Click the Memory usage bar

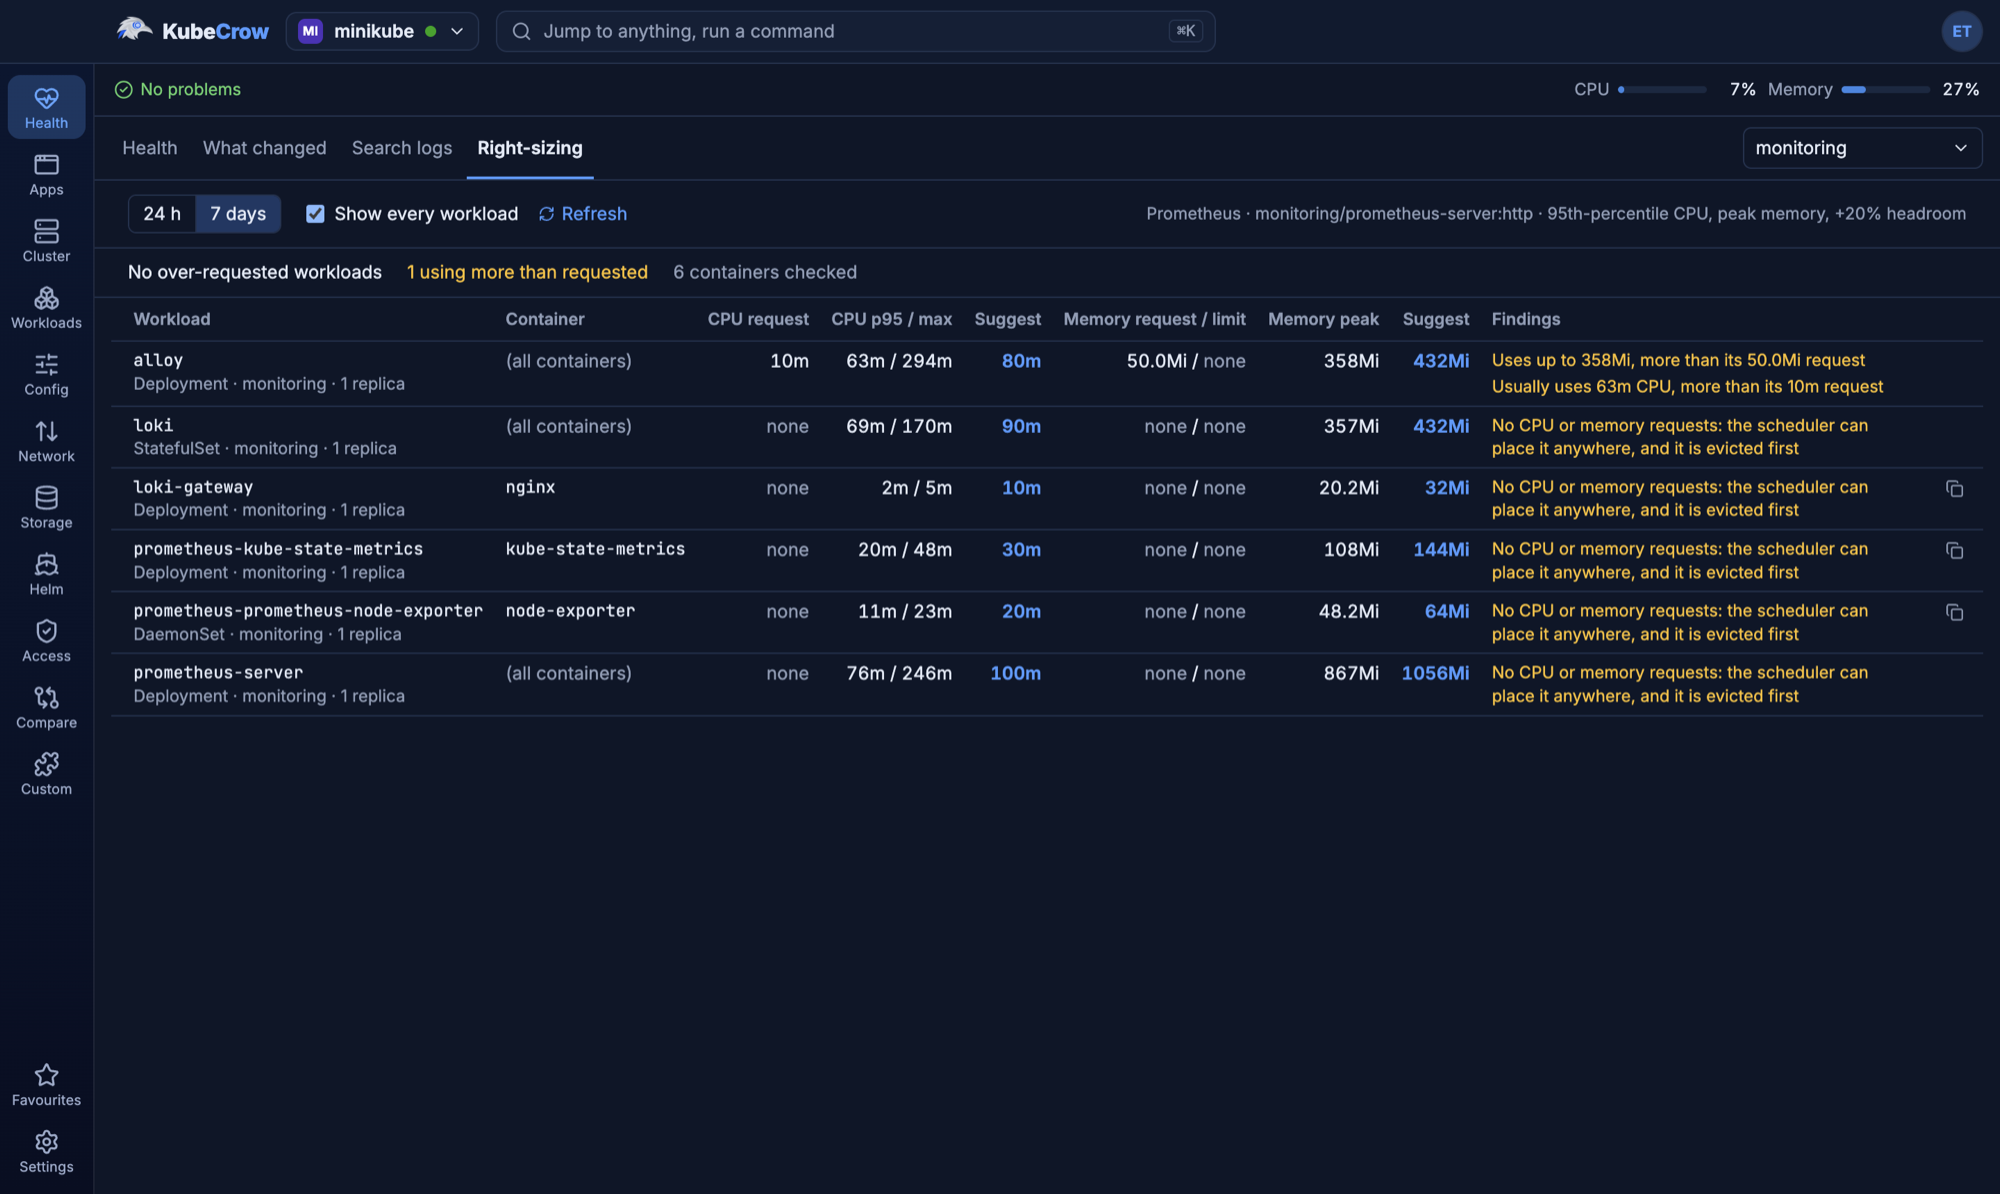[x=1886, y=90]
